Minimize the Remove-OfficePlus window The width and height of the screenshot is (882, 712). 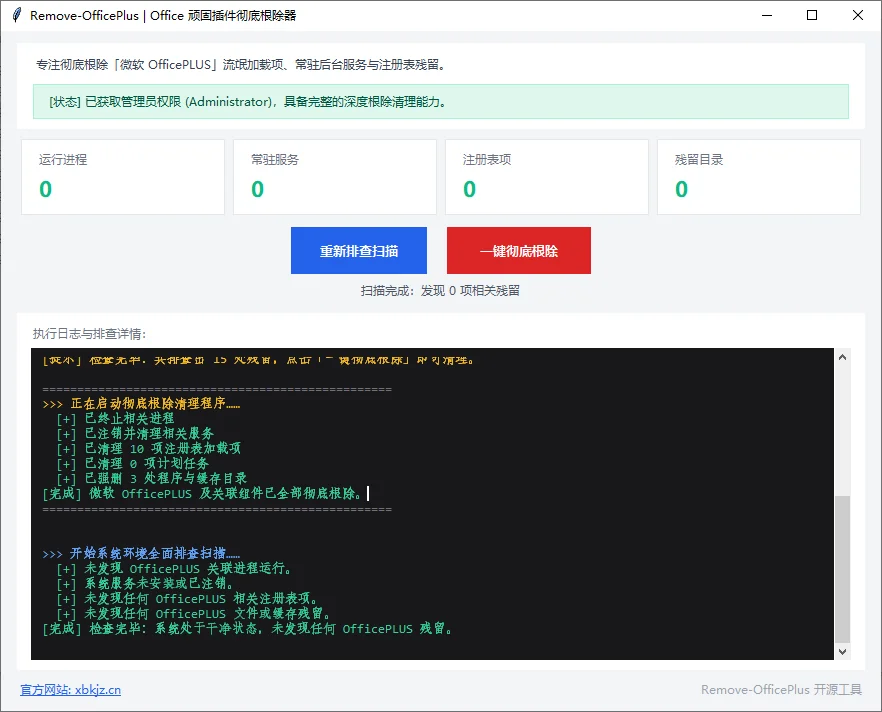click(767, 15)
